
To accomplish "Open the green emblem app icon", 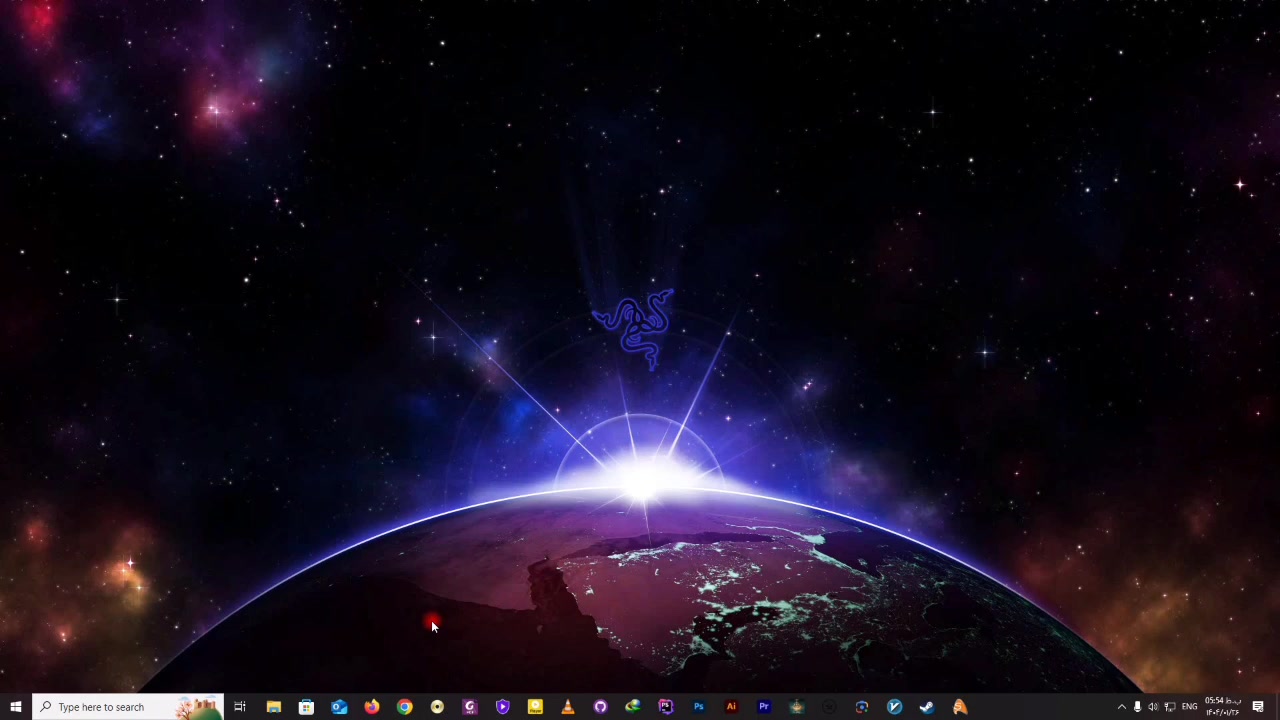I will [796, 707].
